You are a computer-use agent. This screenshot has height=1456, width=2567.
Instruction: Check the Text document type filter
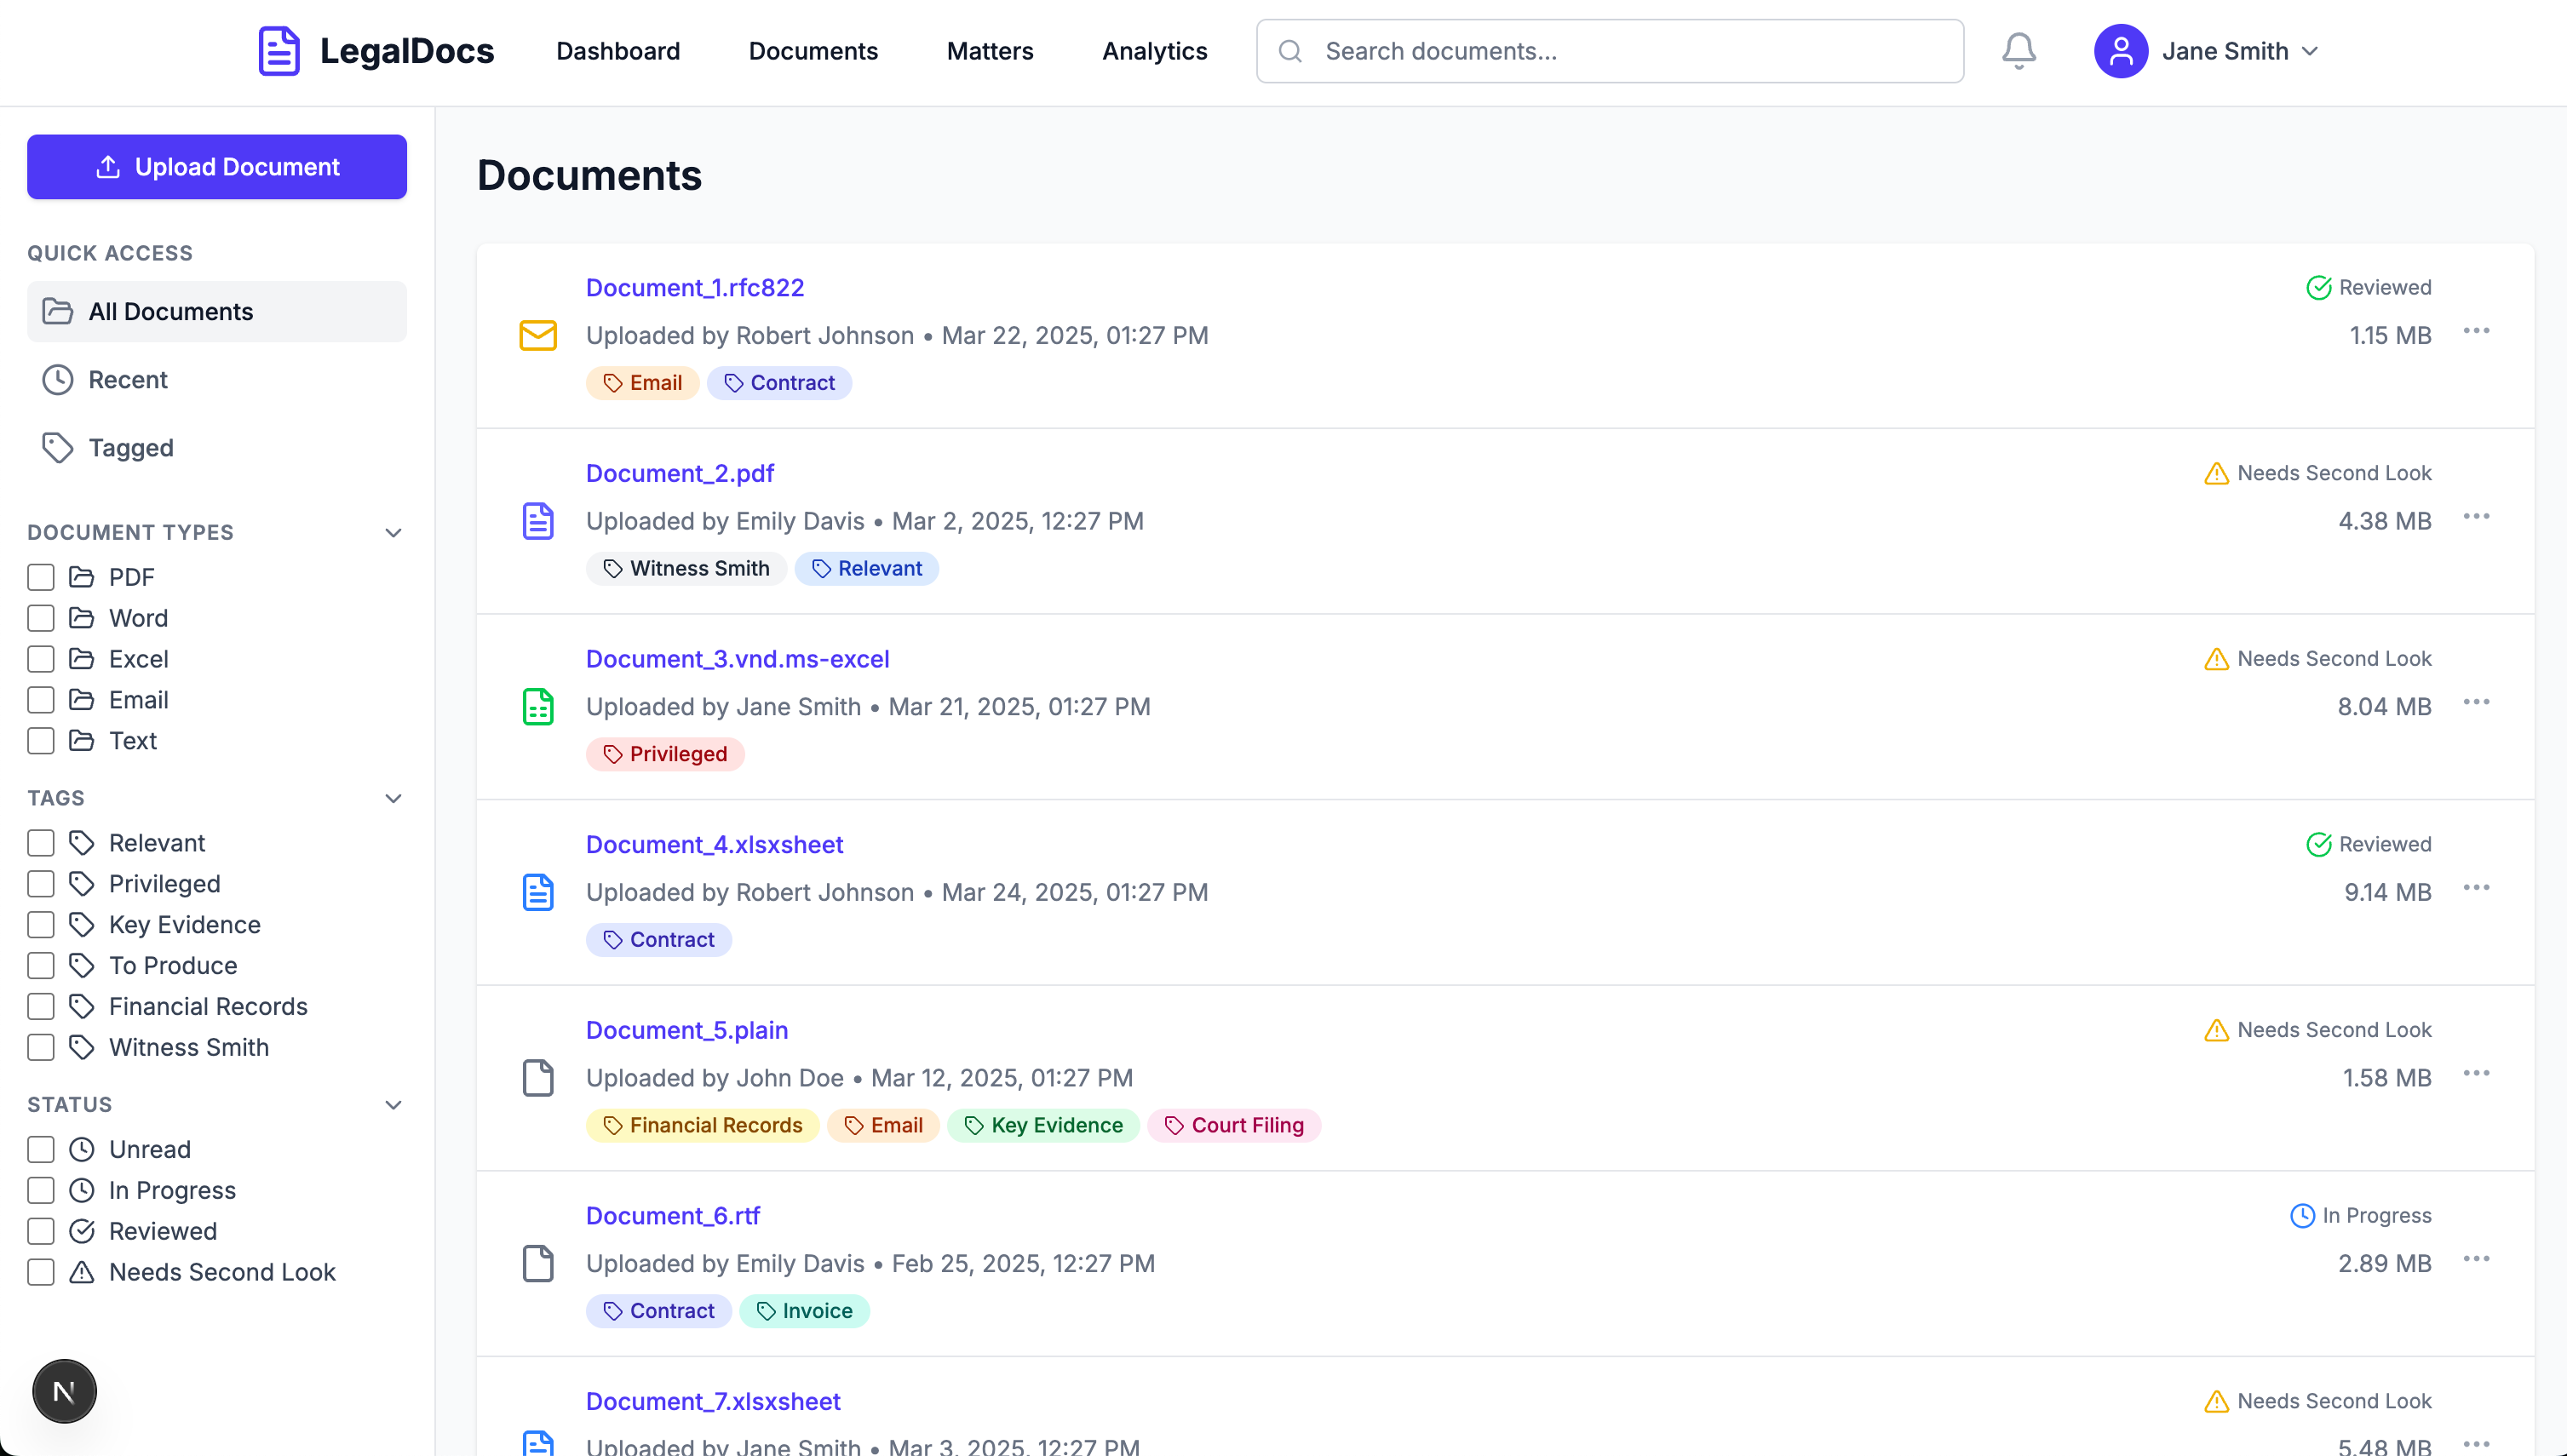tap(41, 741)
